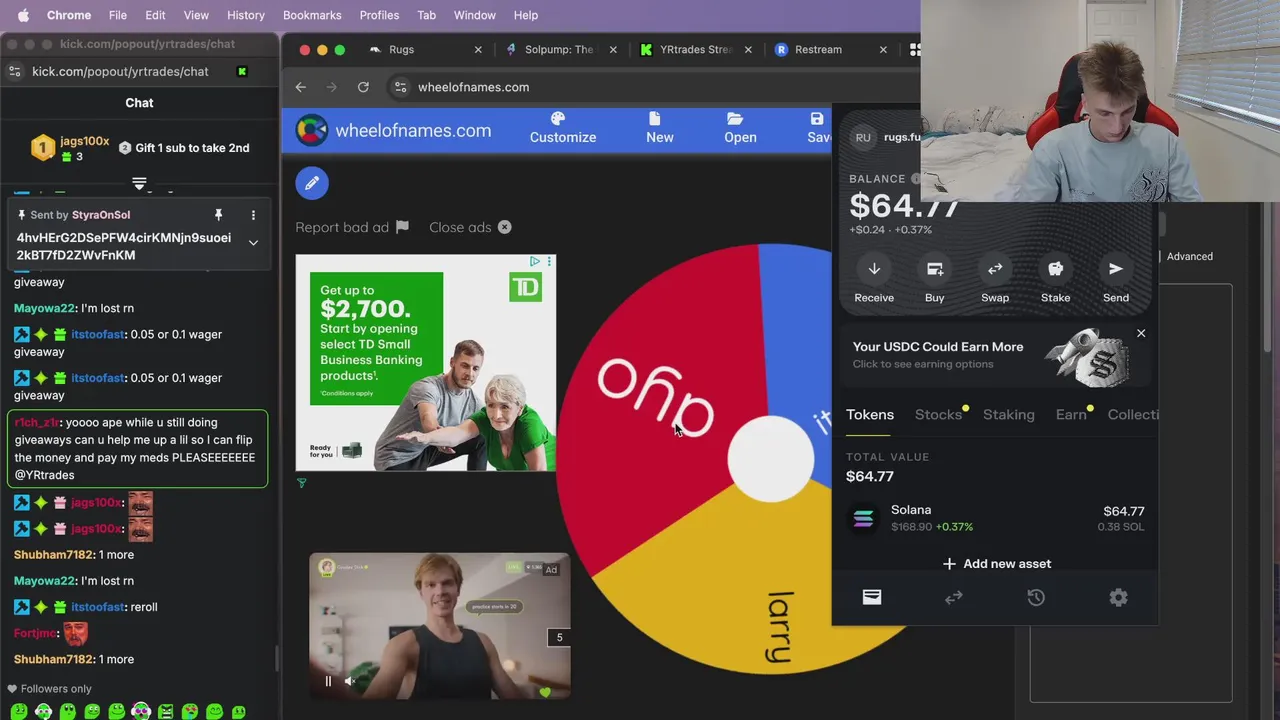Image resolution: width=1280 pixels, height=720 pixels.
Task: Open the Buy card icon in wallet
Action: coord(935,269)
